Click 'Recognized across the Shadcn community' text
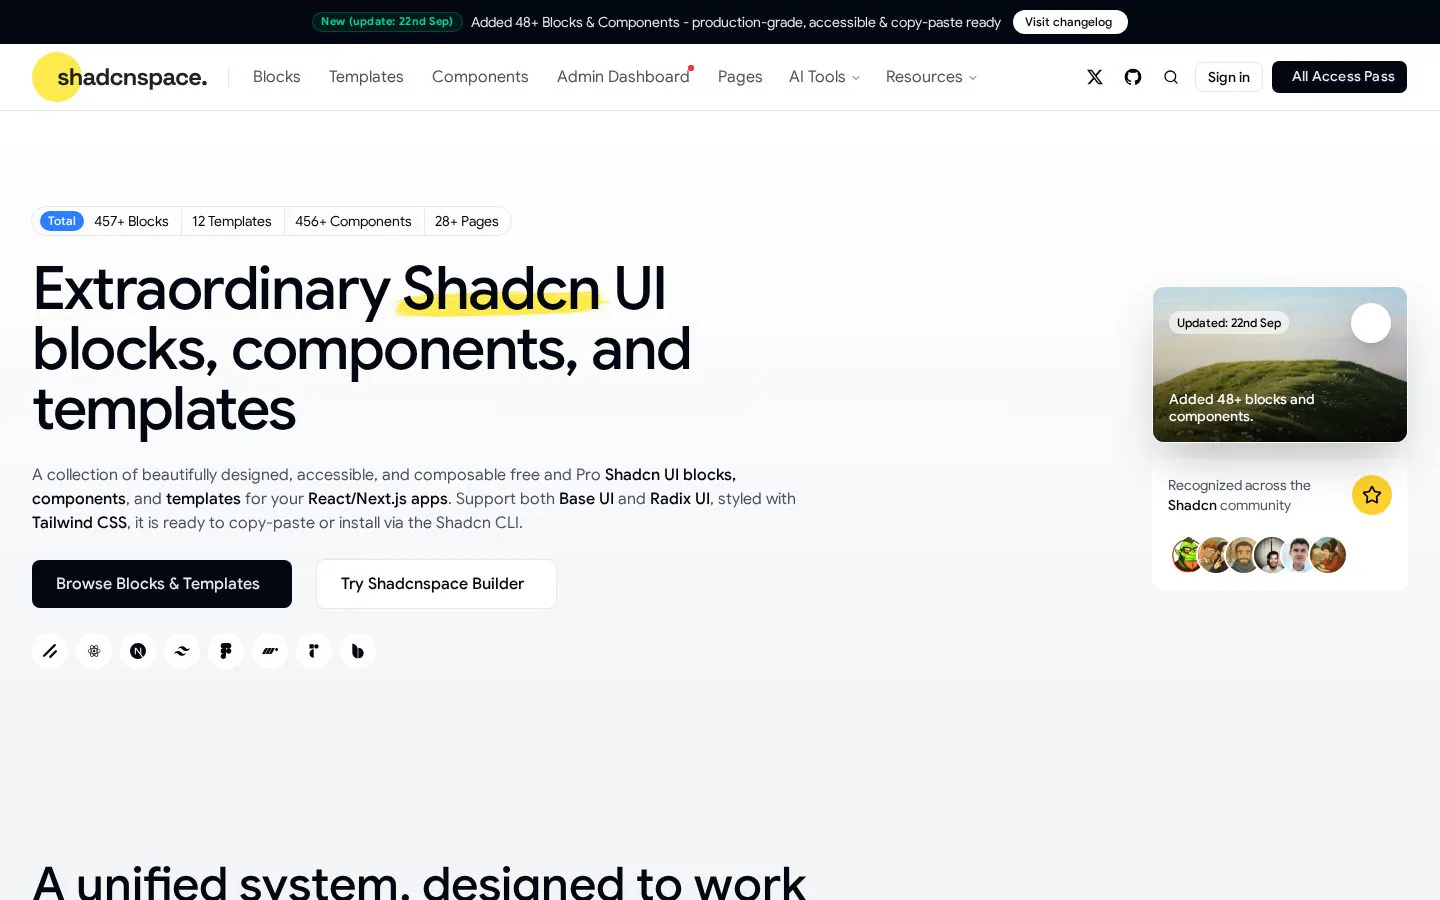The height and width of the screenshot is (900, 1440). point(1239,495)
